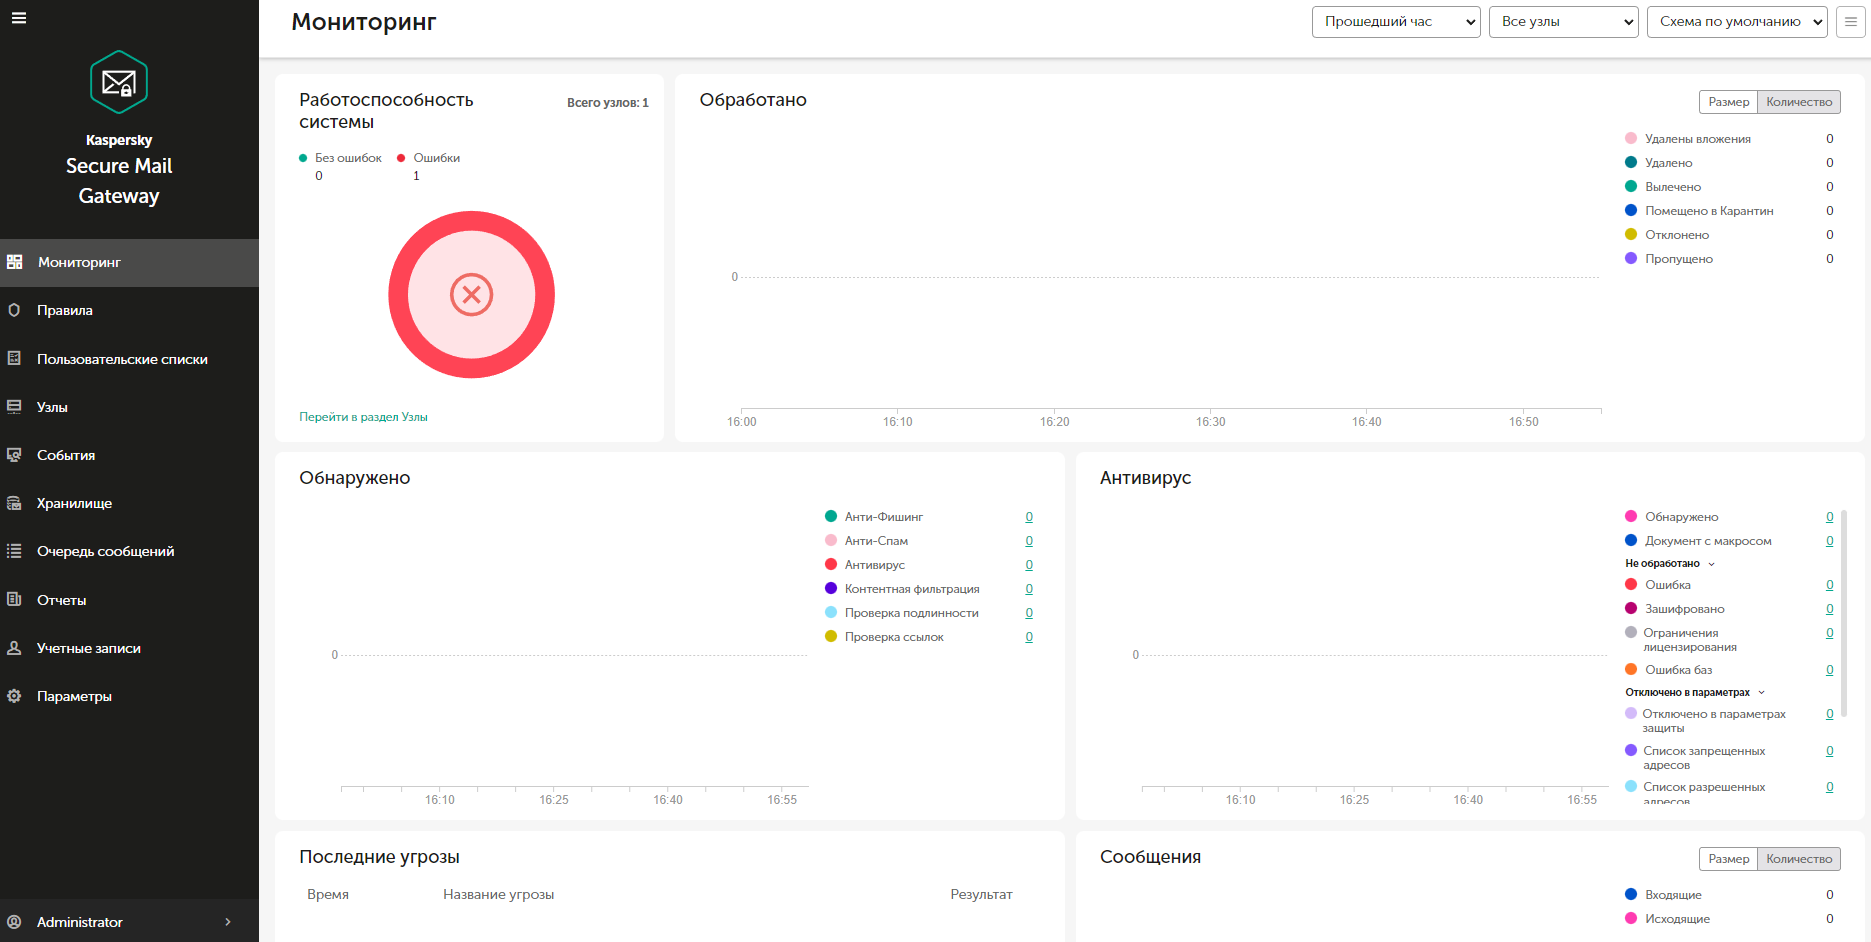Toggle the Проверка ссылок legend dot

[x=831, y=636]
